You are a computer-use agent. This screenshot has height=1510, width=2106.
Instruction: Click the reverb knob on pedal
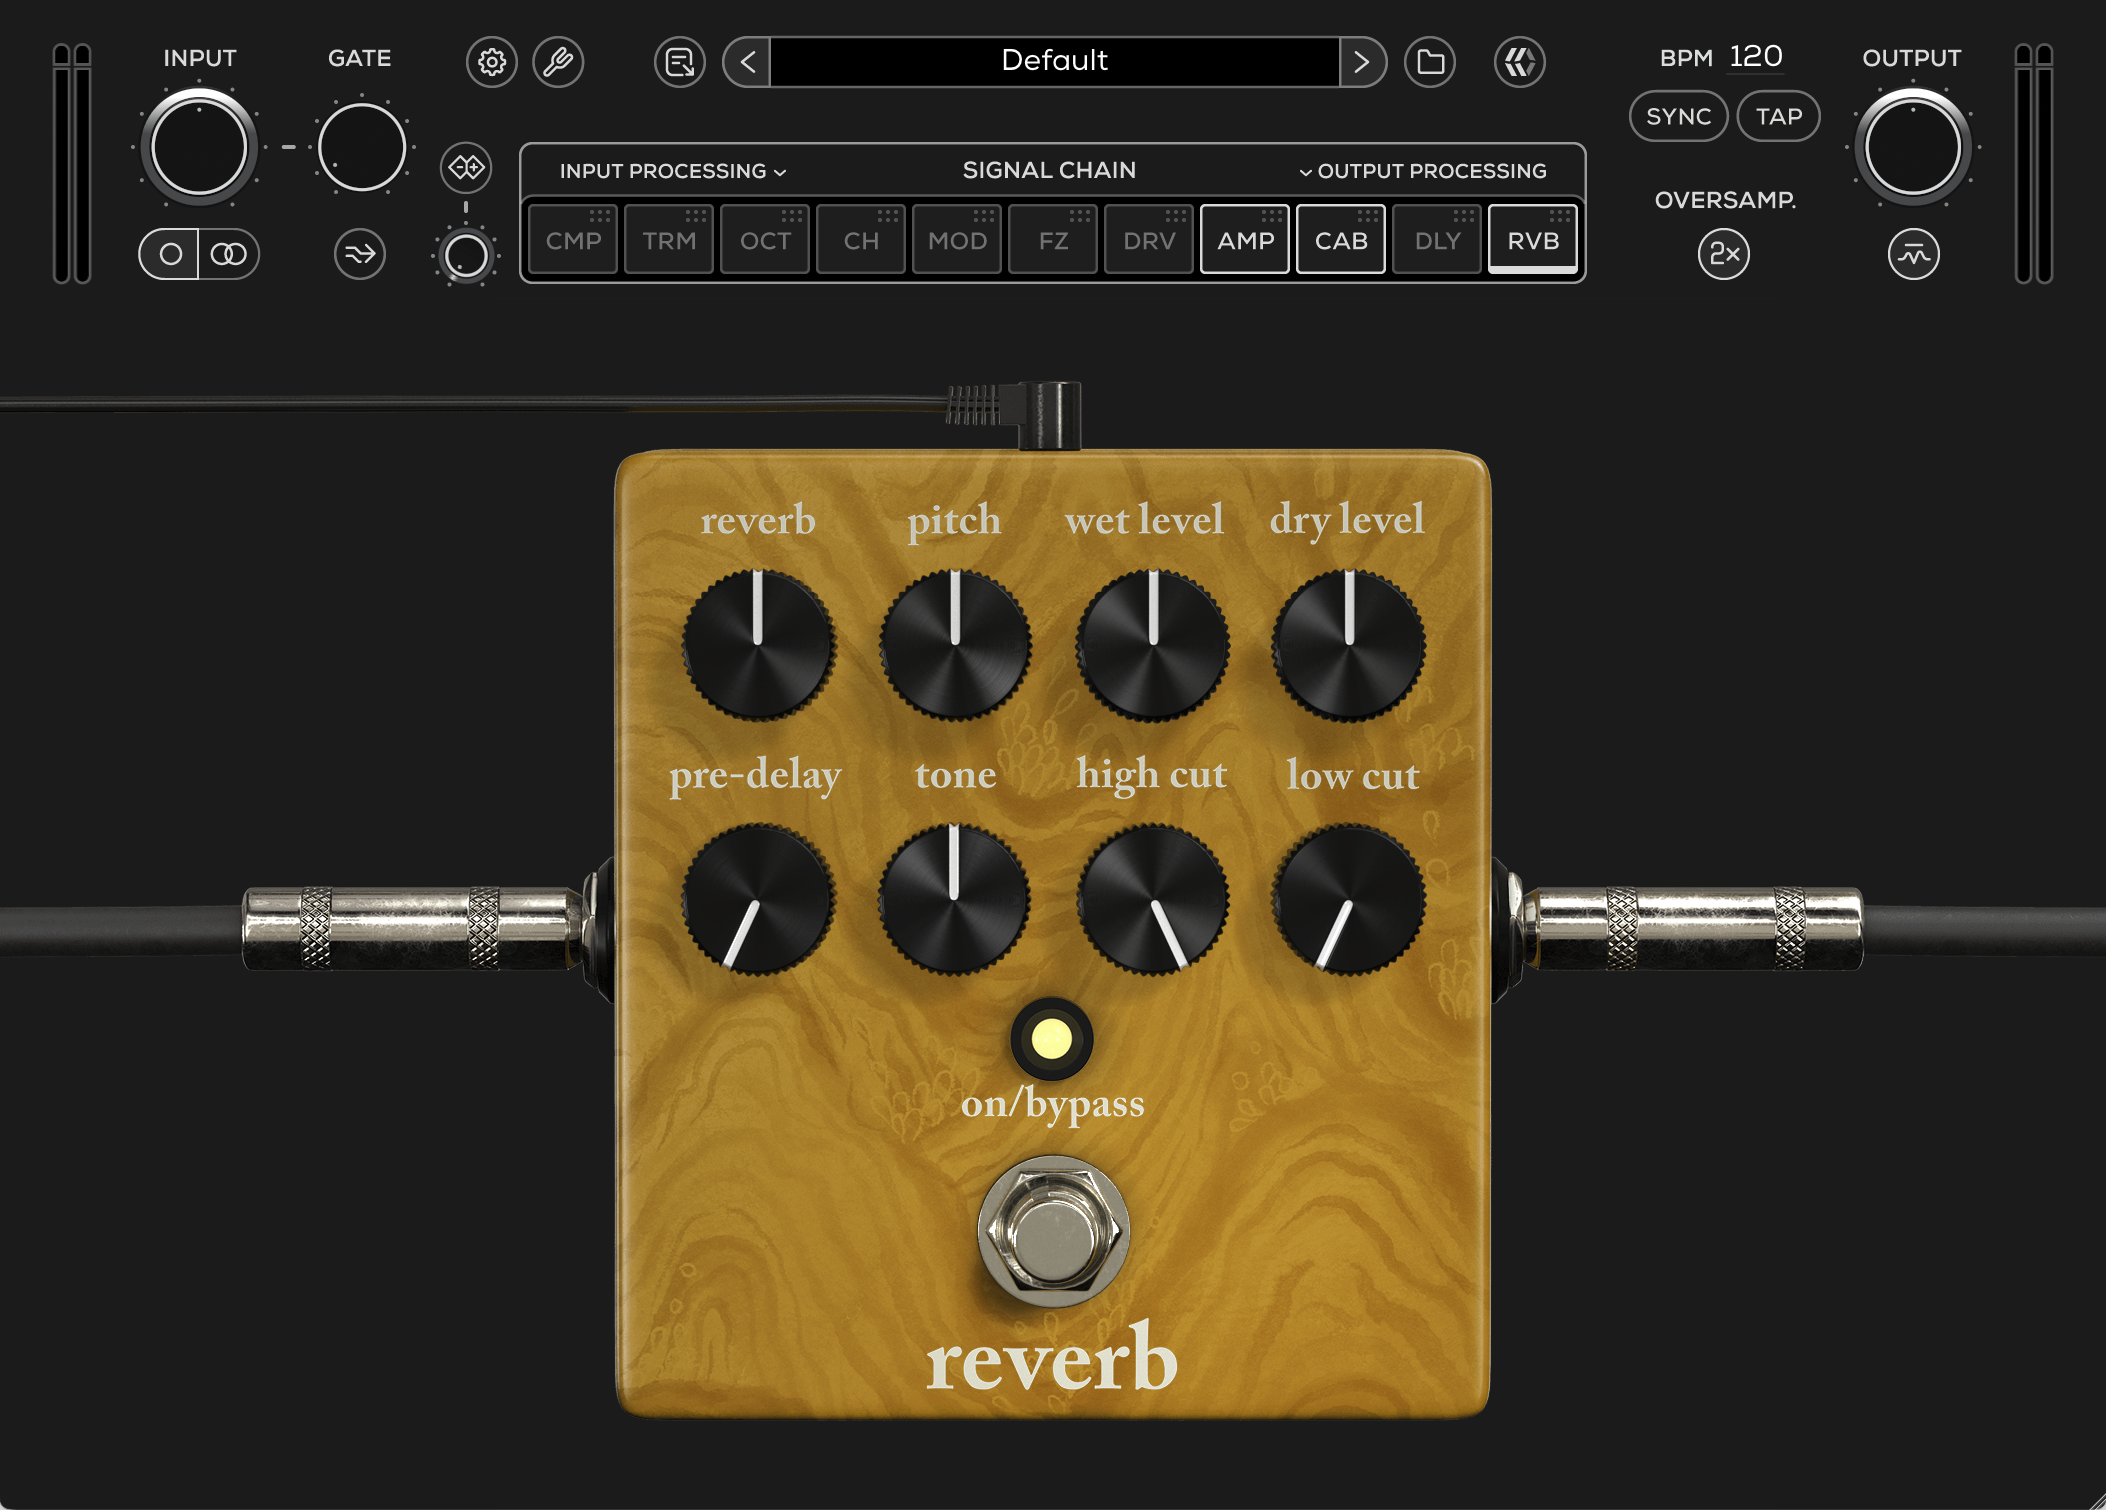coord(758,645)
